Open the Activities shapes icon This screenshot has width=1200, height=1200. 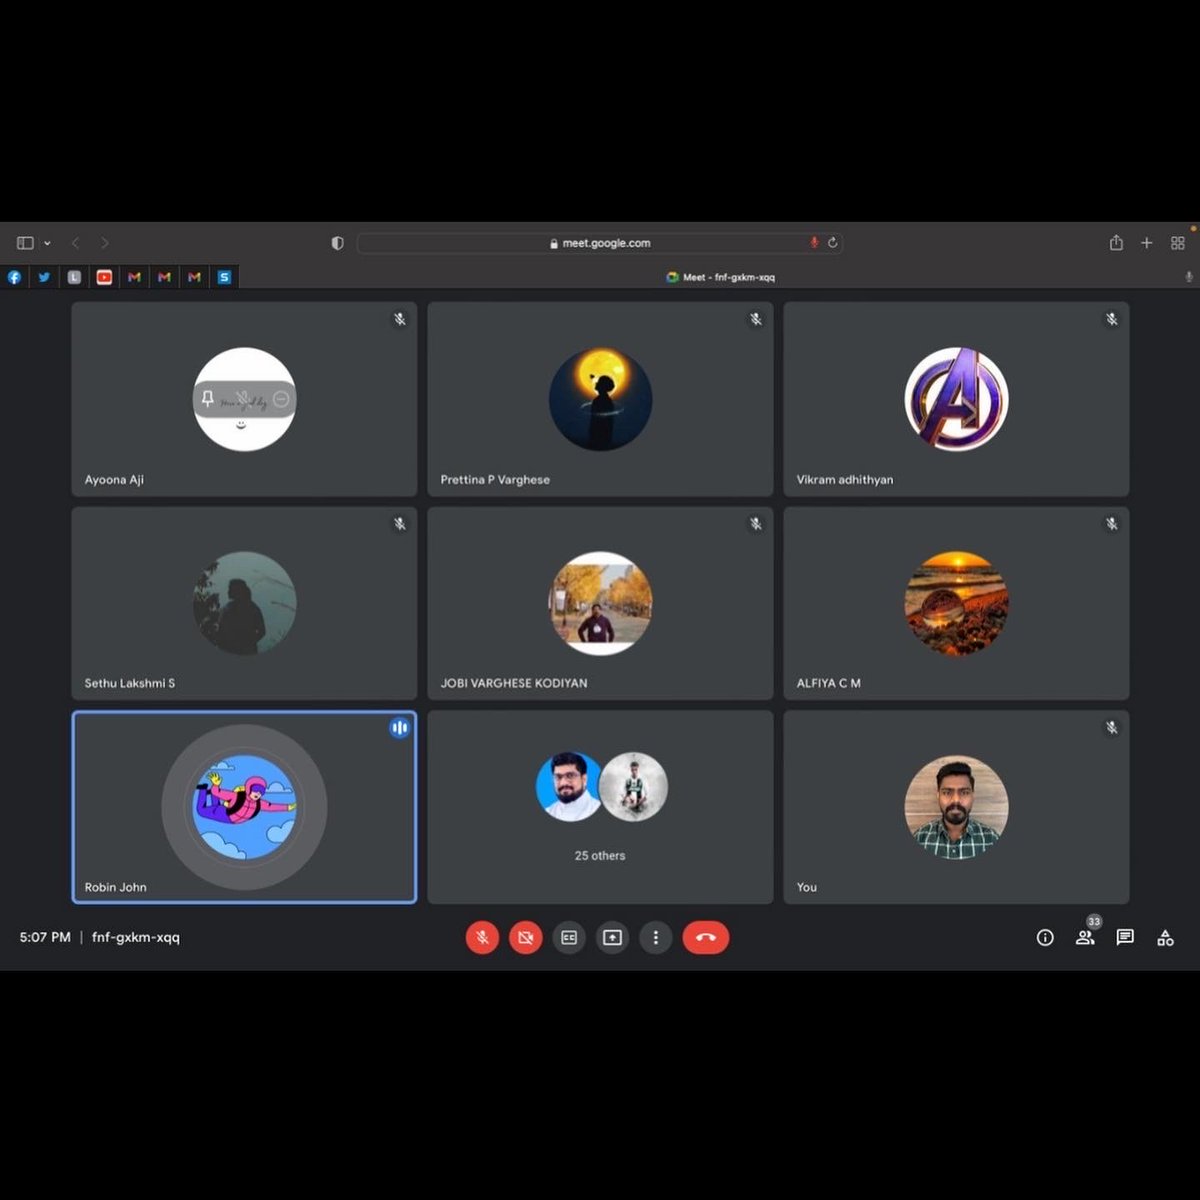1165,938
